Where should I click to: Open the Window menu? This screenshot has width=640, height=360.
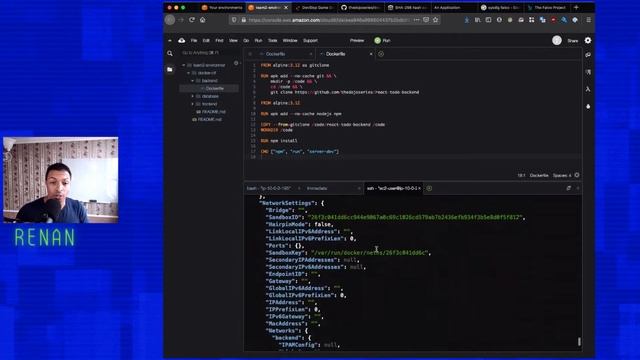[290, 40]
